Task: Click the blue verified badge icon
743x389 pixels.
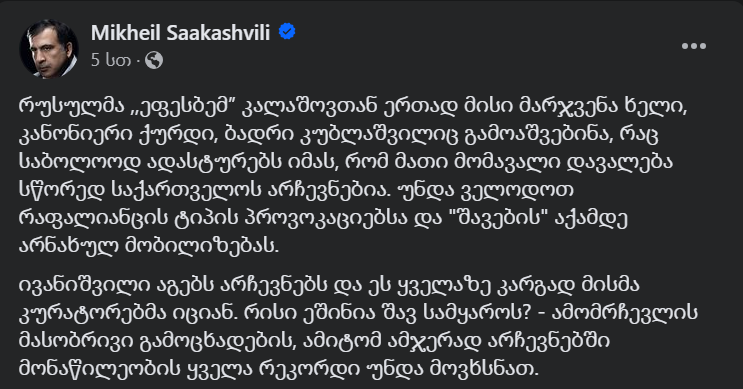Action: [287, 32]
